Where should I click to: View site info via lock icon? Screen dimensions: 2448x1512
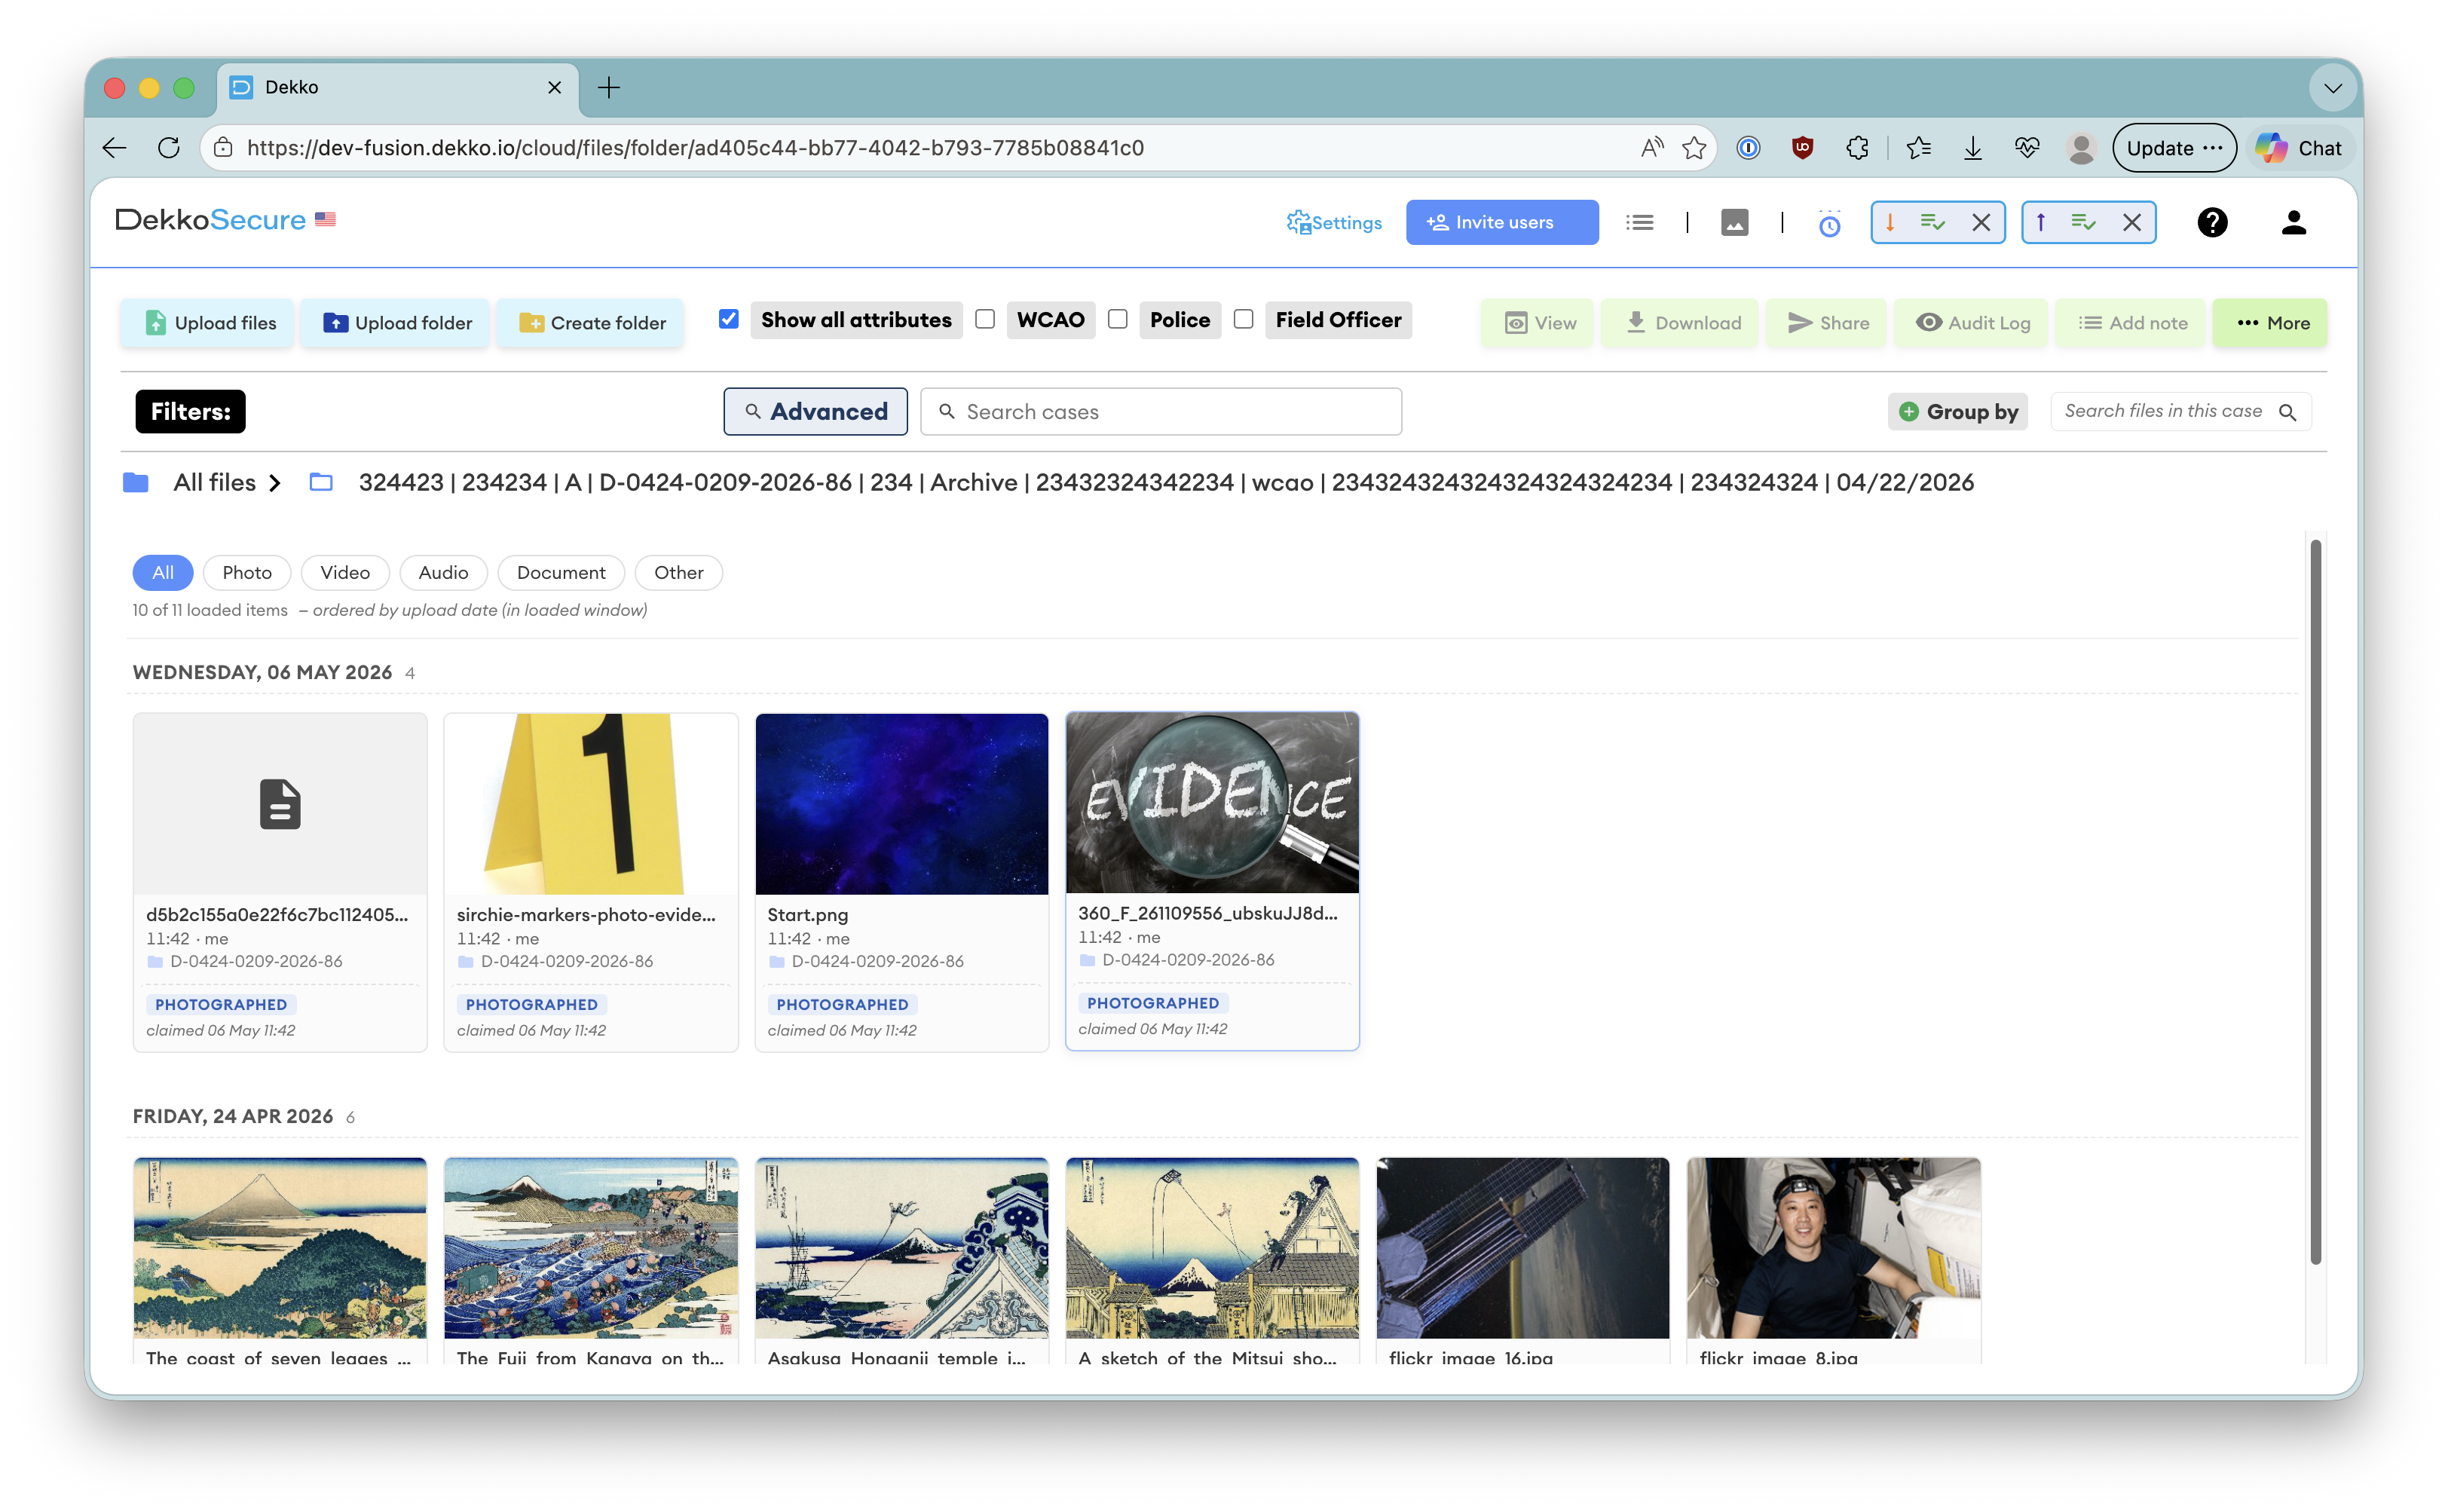pos(224,148)
